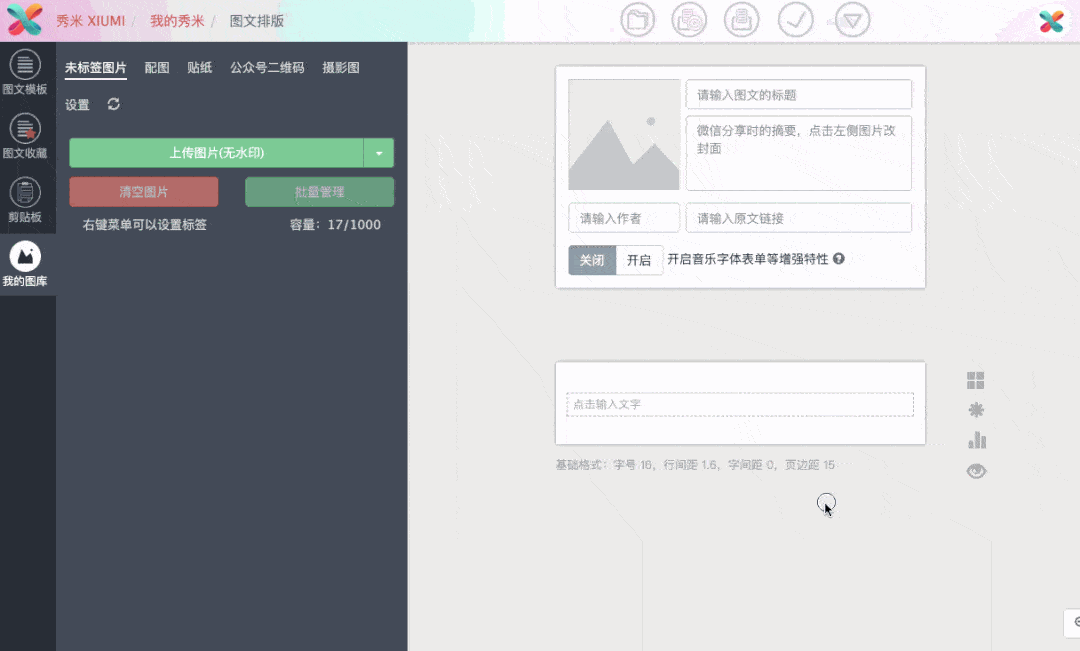The height and width of the screenshot is (651, 1080).
Task: Open the 图文收藏 panel
Action: tap(25, 133)
